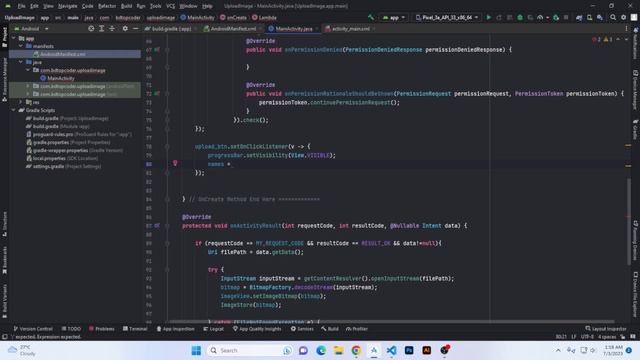Toggle the Device Manager right side tab
Viewport: 640px width, 360px height.
click(x=636, y=89)
